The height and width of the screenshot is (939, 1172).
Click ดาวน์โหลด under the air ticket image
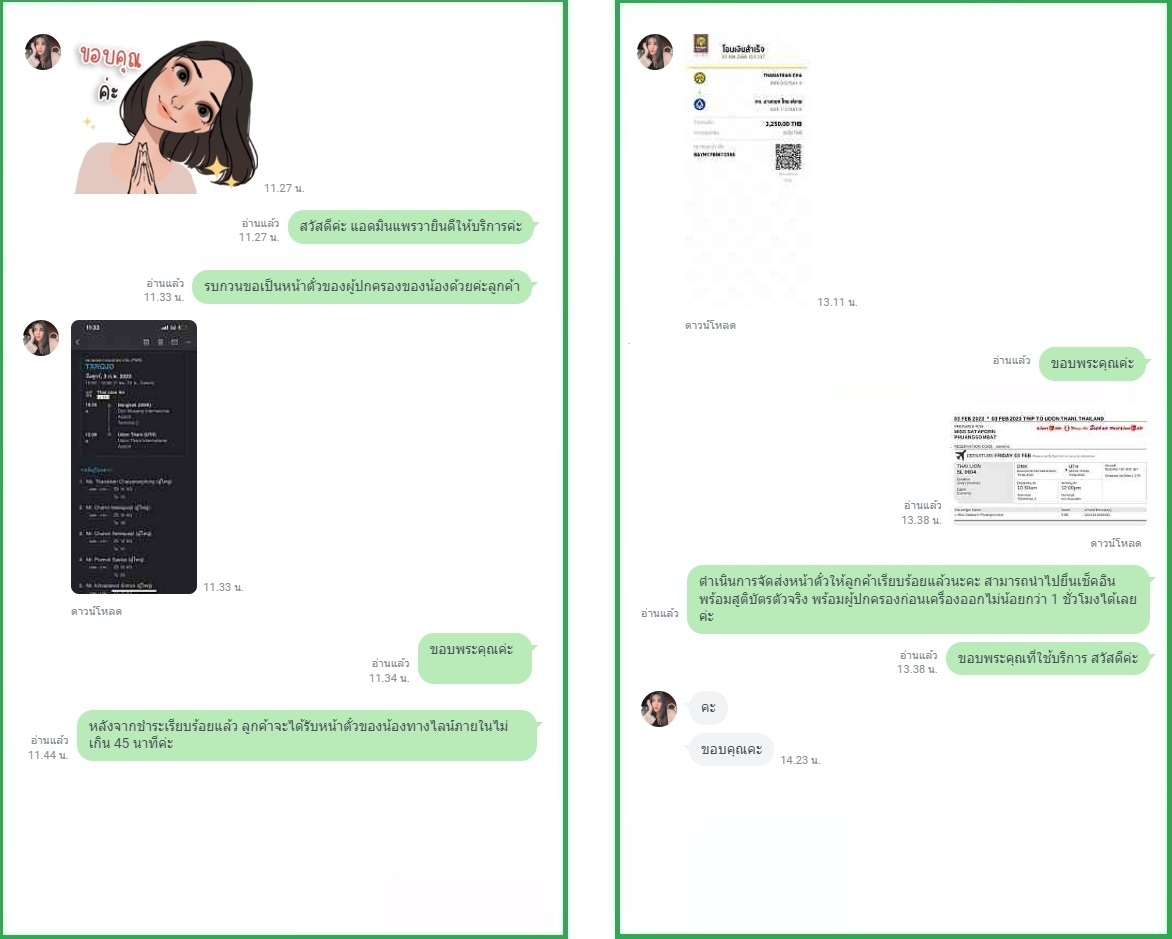pyautogui.click(x=1115, y=544)
